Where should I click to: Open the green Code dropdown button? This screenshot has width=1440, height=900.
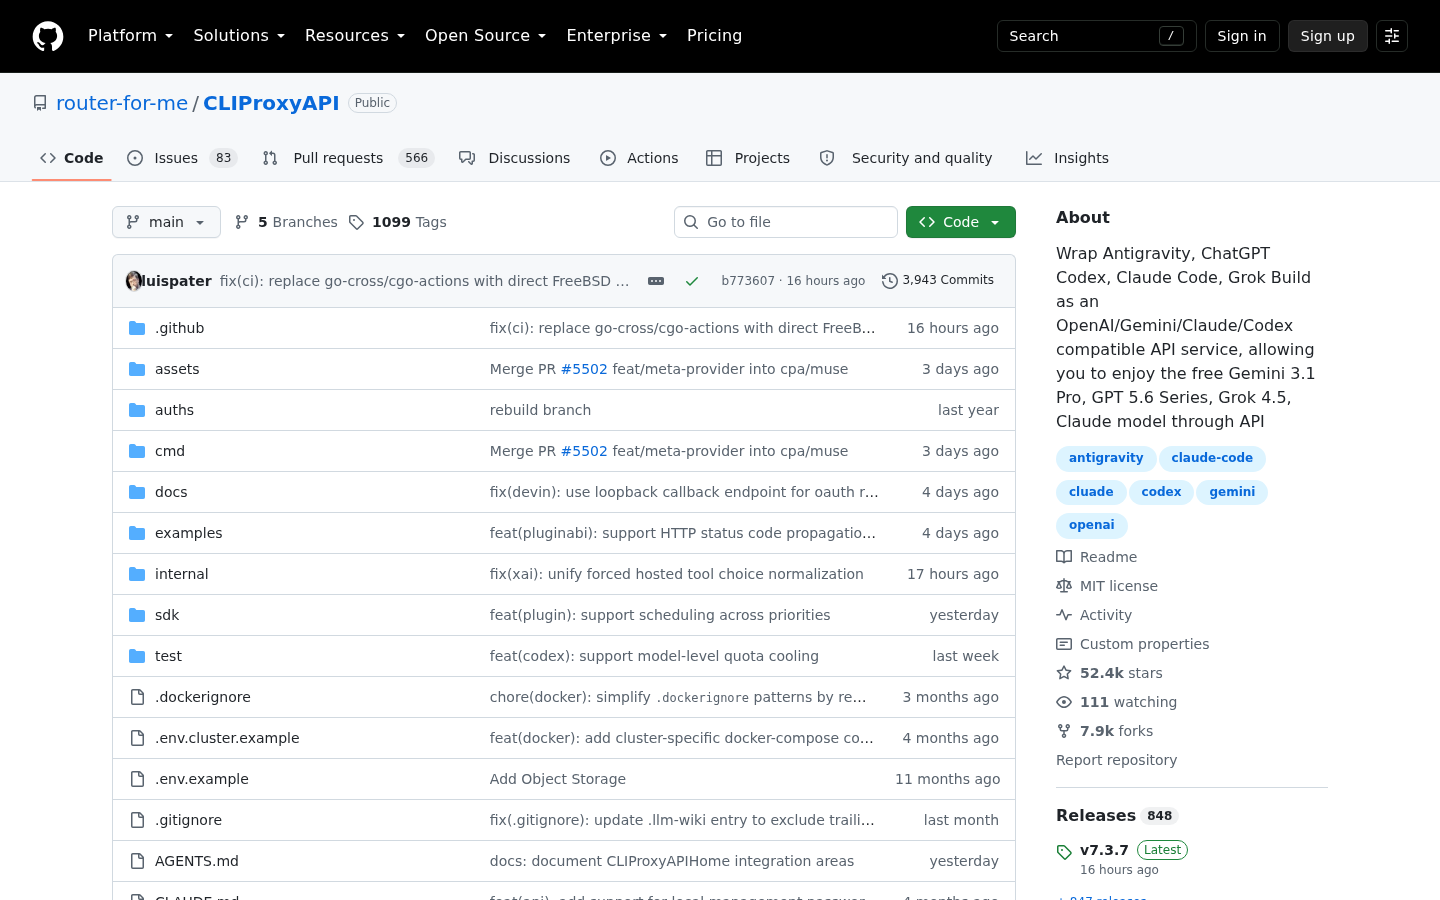(x=960, y=222)
